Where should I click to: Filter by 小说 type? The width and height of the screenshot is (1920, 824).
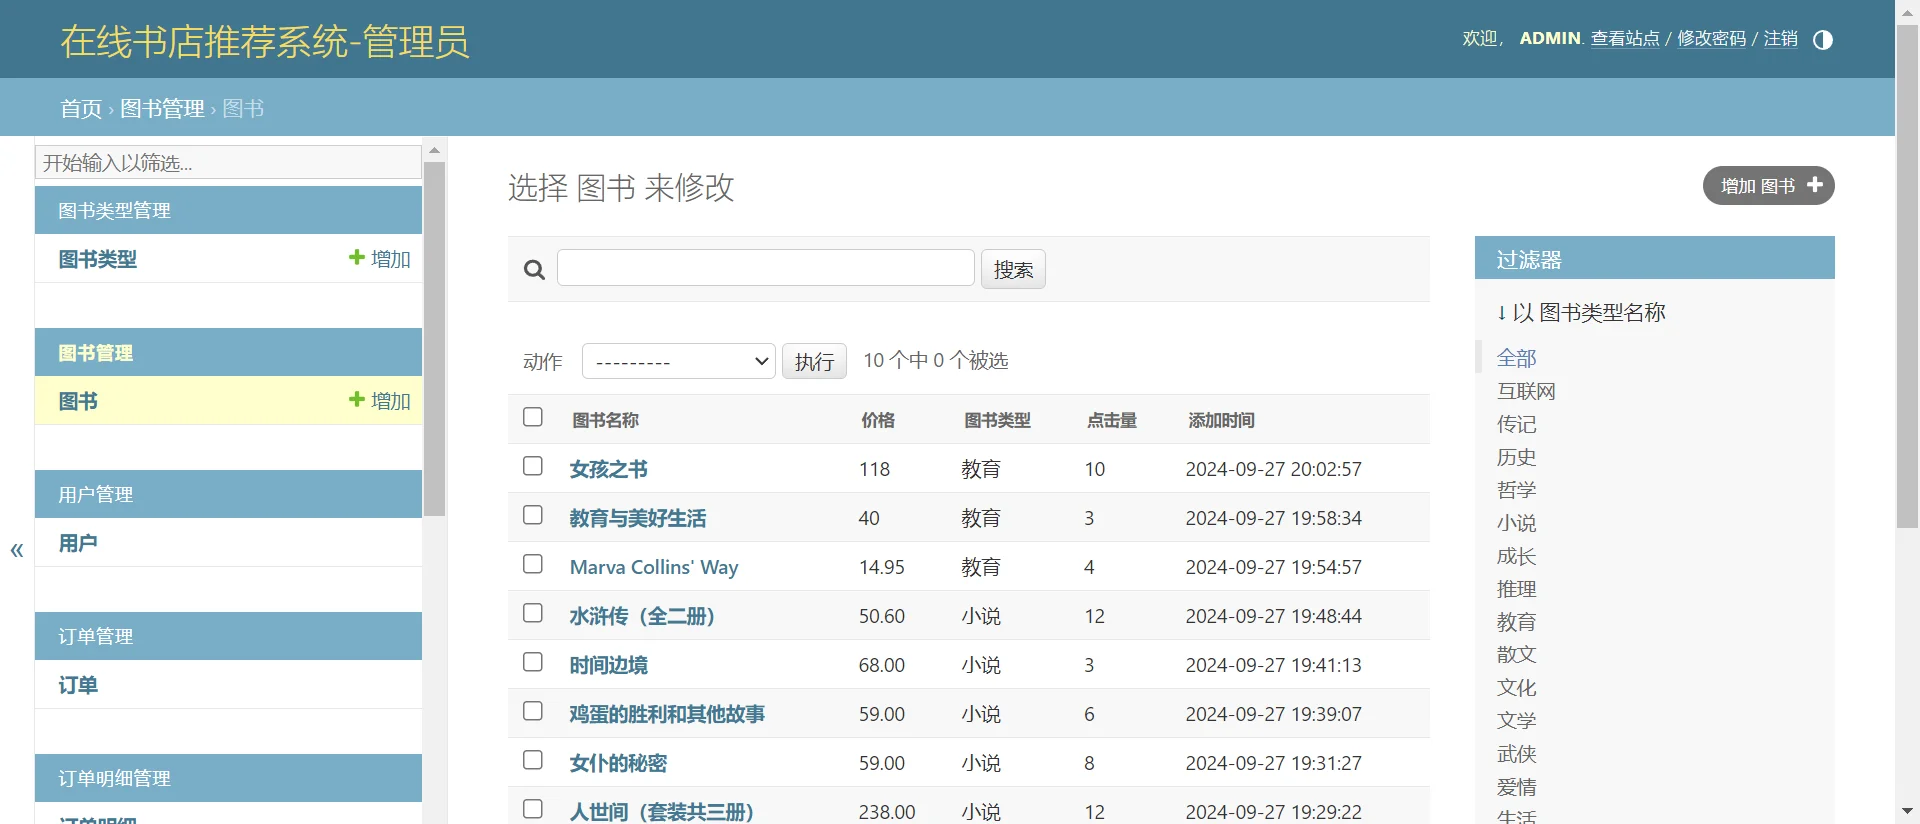pos(1517,523)
